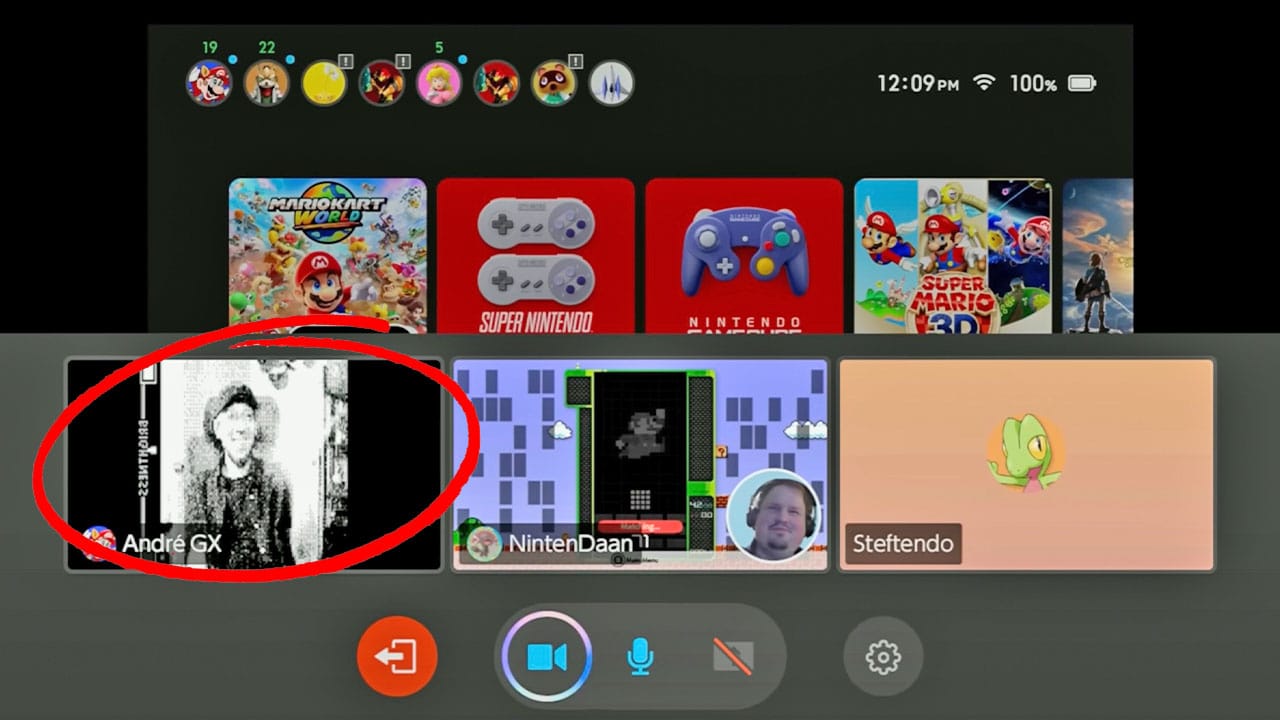Open the Nintendo GameCube classics tile
The image size is (1280, 720).
(x=744, y=256)
